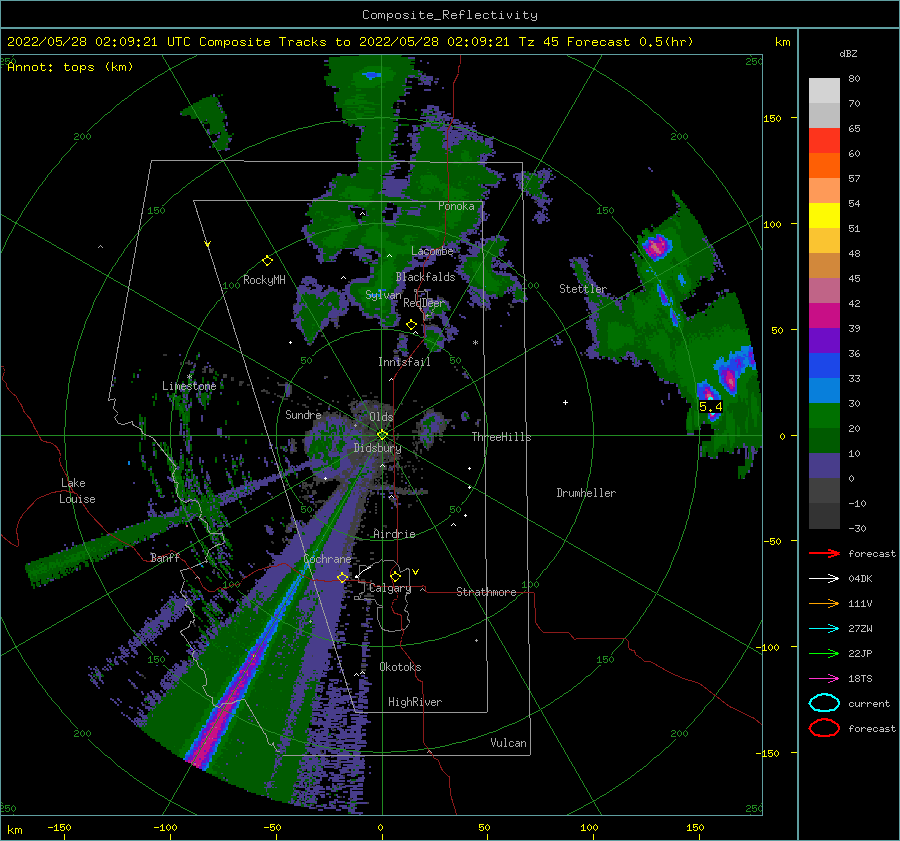The image size is (900, 841).
Task: Click the Lake Louise label
Action: tap(77, 491)
